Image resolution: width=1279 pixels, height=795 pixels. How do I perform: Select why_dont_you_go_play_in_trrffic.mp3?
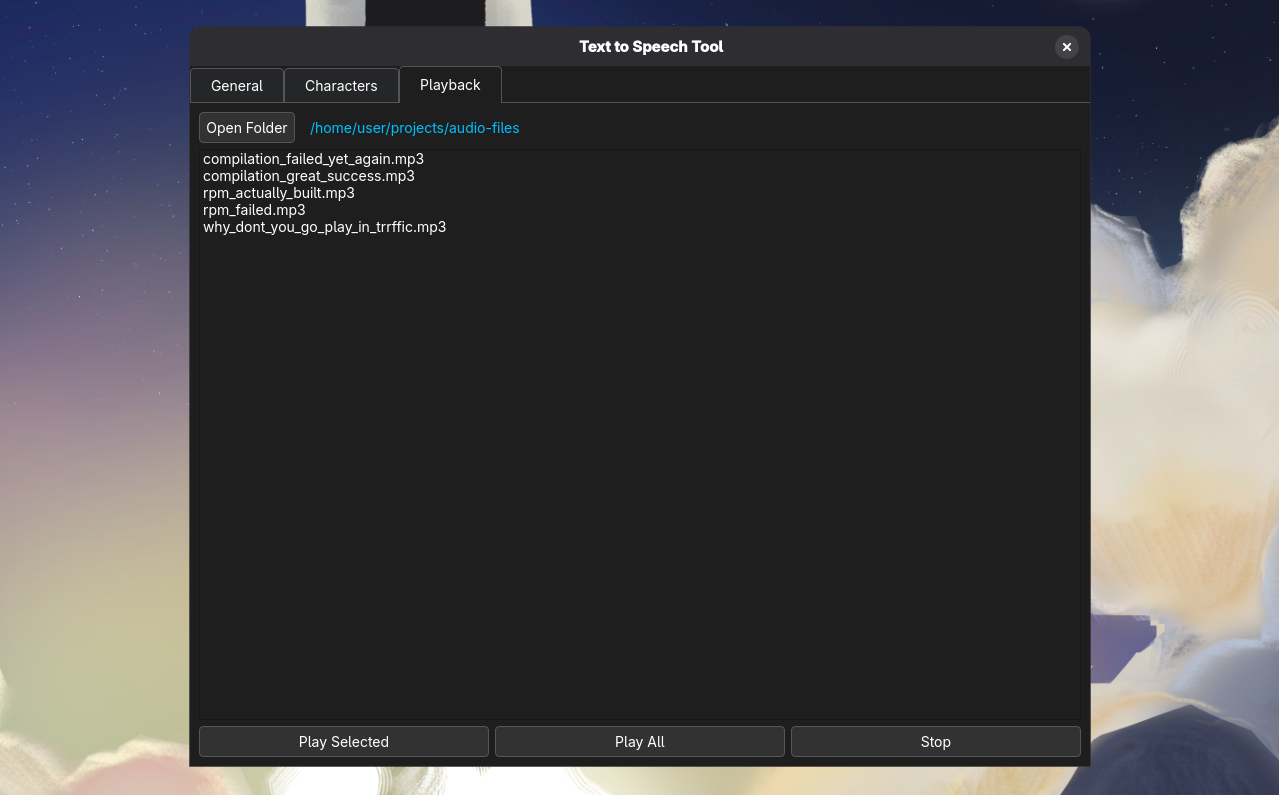[324, 227]
